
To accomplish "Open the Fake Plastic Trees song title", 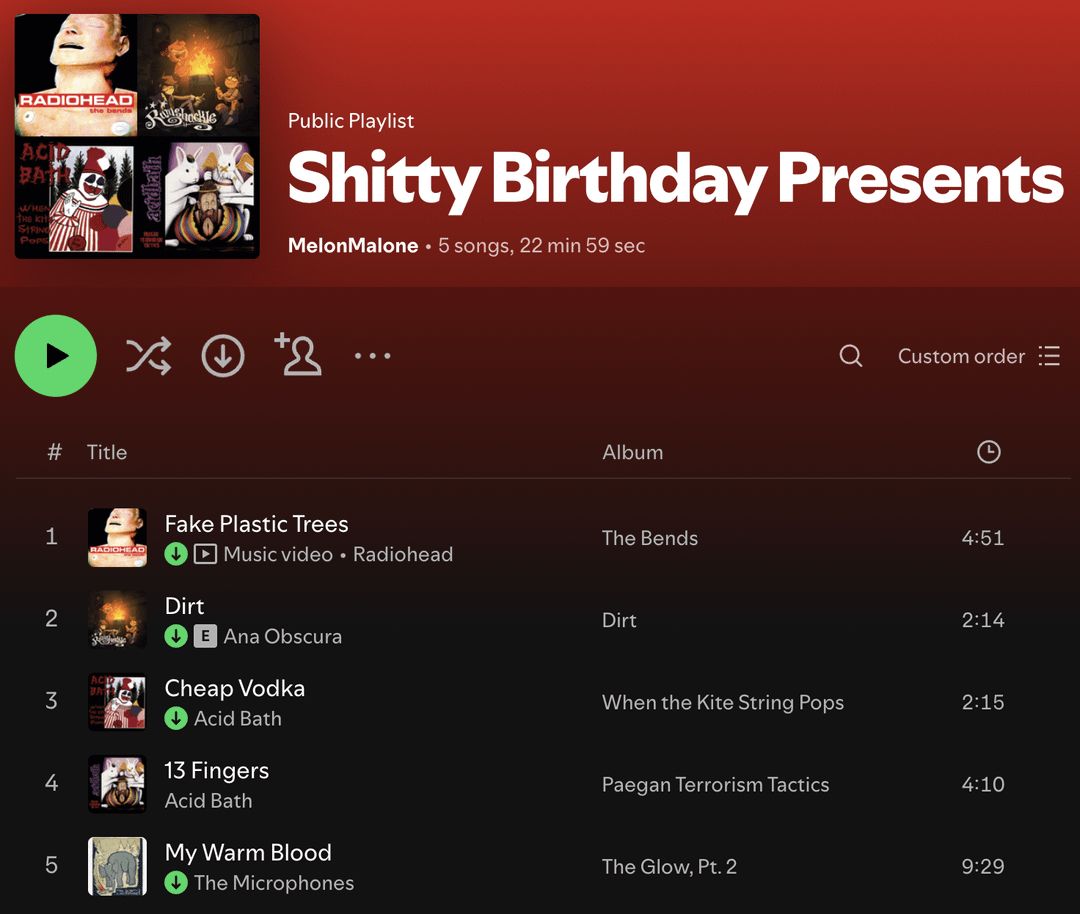I will 256,524.
